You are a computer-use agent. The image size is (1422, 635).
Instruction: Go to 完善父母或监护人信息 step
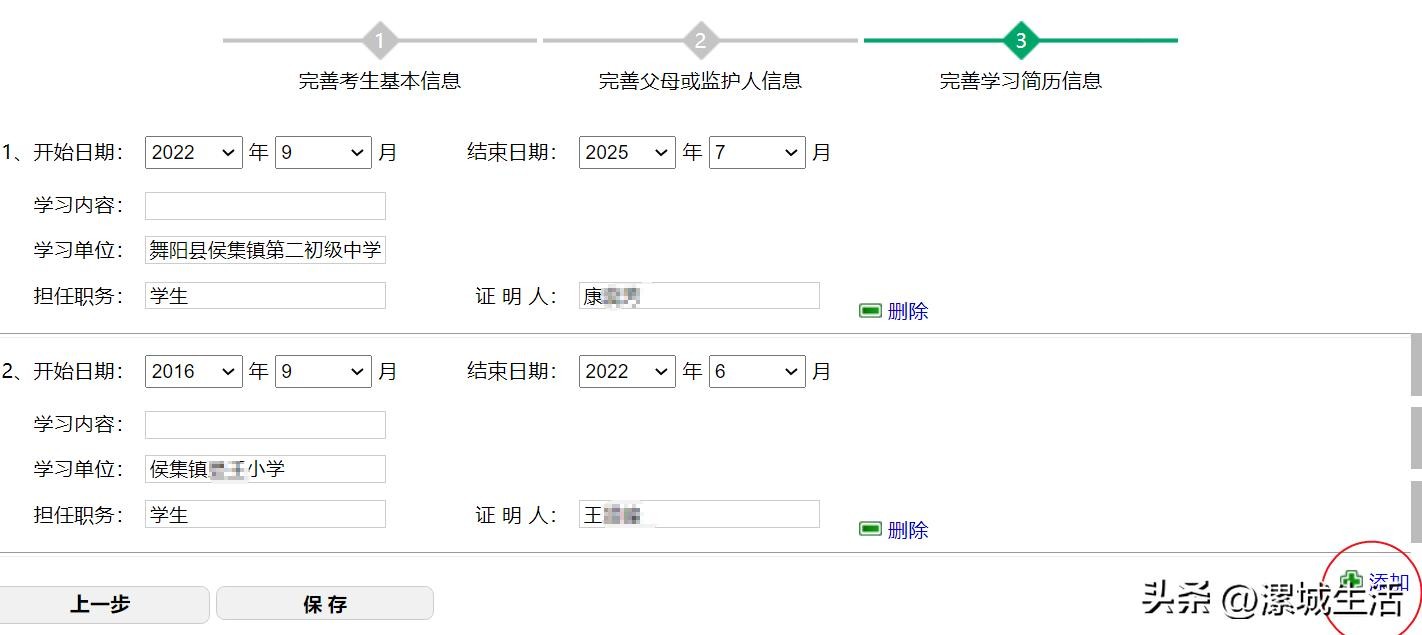click(700, 81)
